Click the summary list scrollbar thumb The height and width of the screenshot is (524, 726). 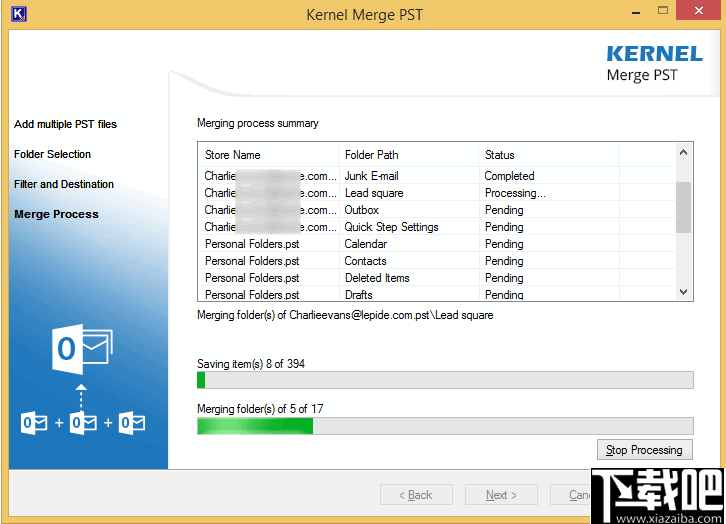point(683,207)
